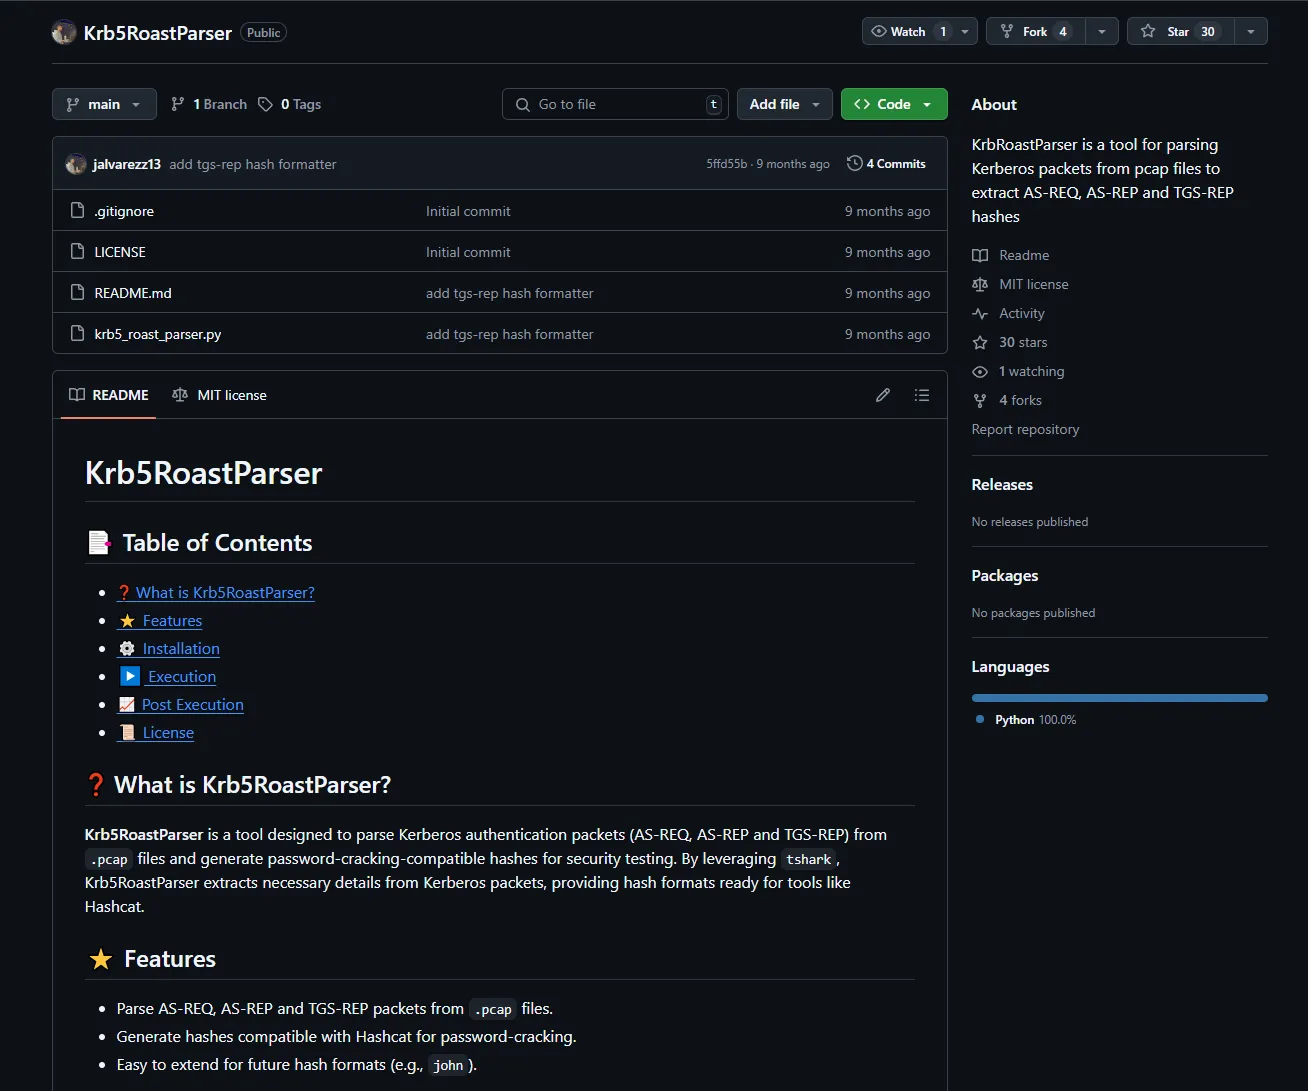Click the krb5_roast_parser.py file icon

click(x=77, y=334)
